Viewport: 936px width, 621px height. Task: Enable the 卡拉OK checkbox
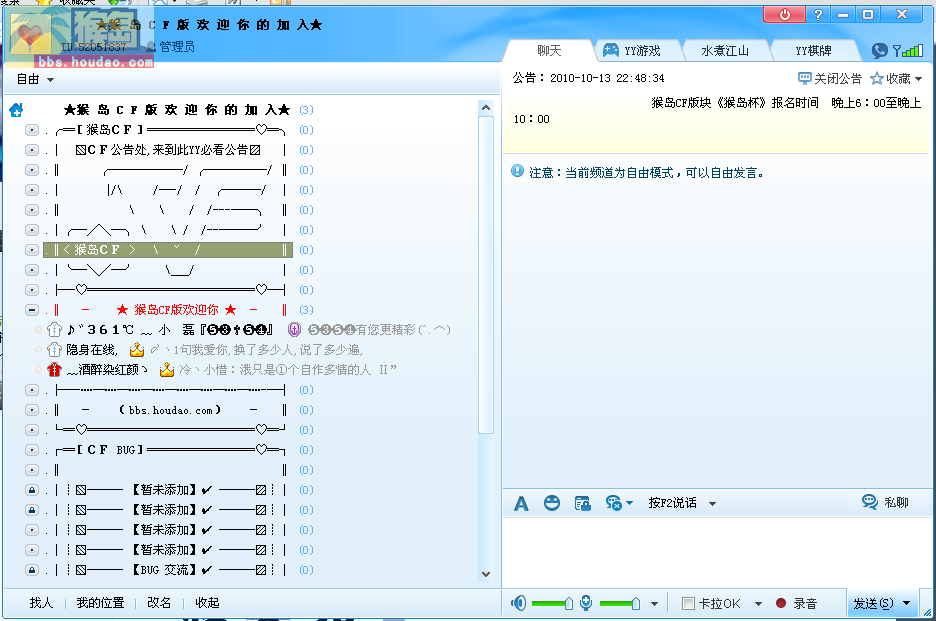(x=688, y=603)
